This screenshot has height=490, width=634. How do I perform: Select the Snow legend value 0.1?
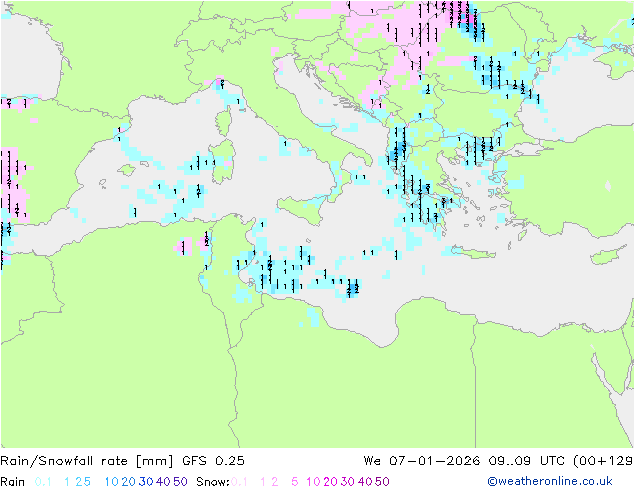[239, 482]
